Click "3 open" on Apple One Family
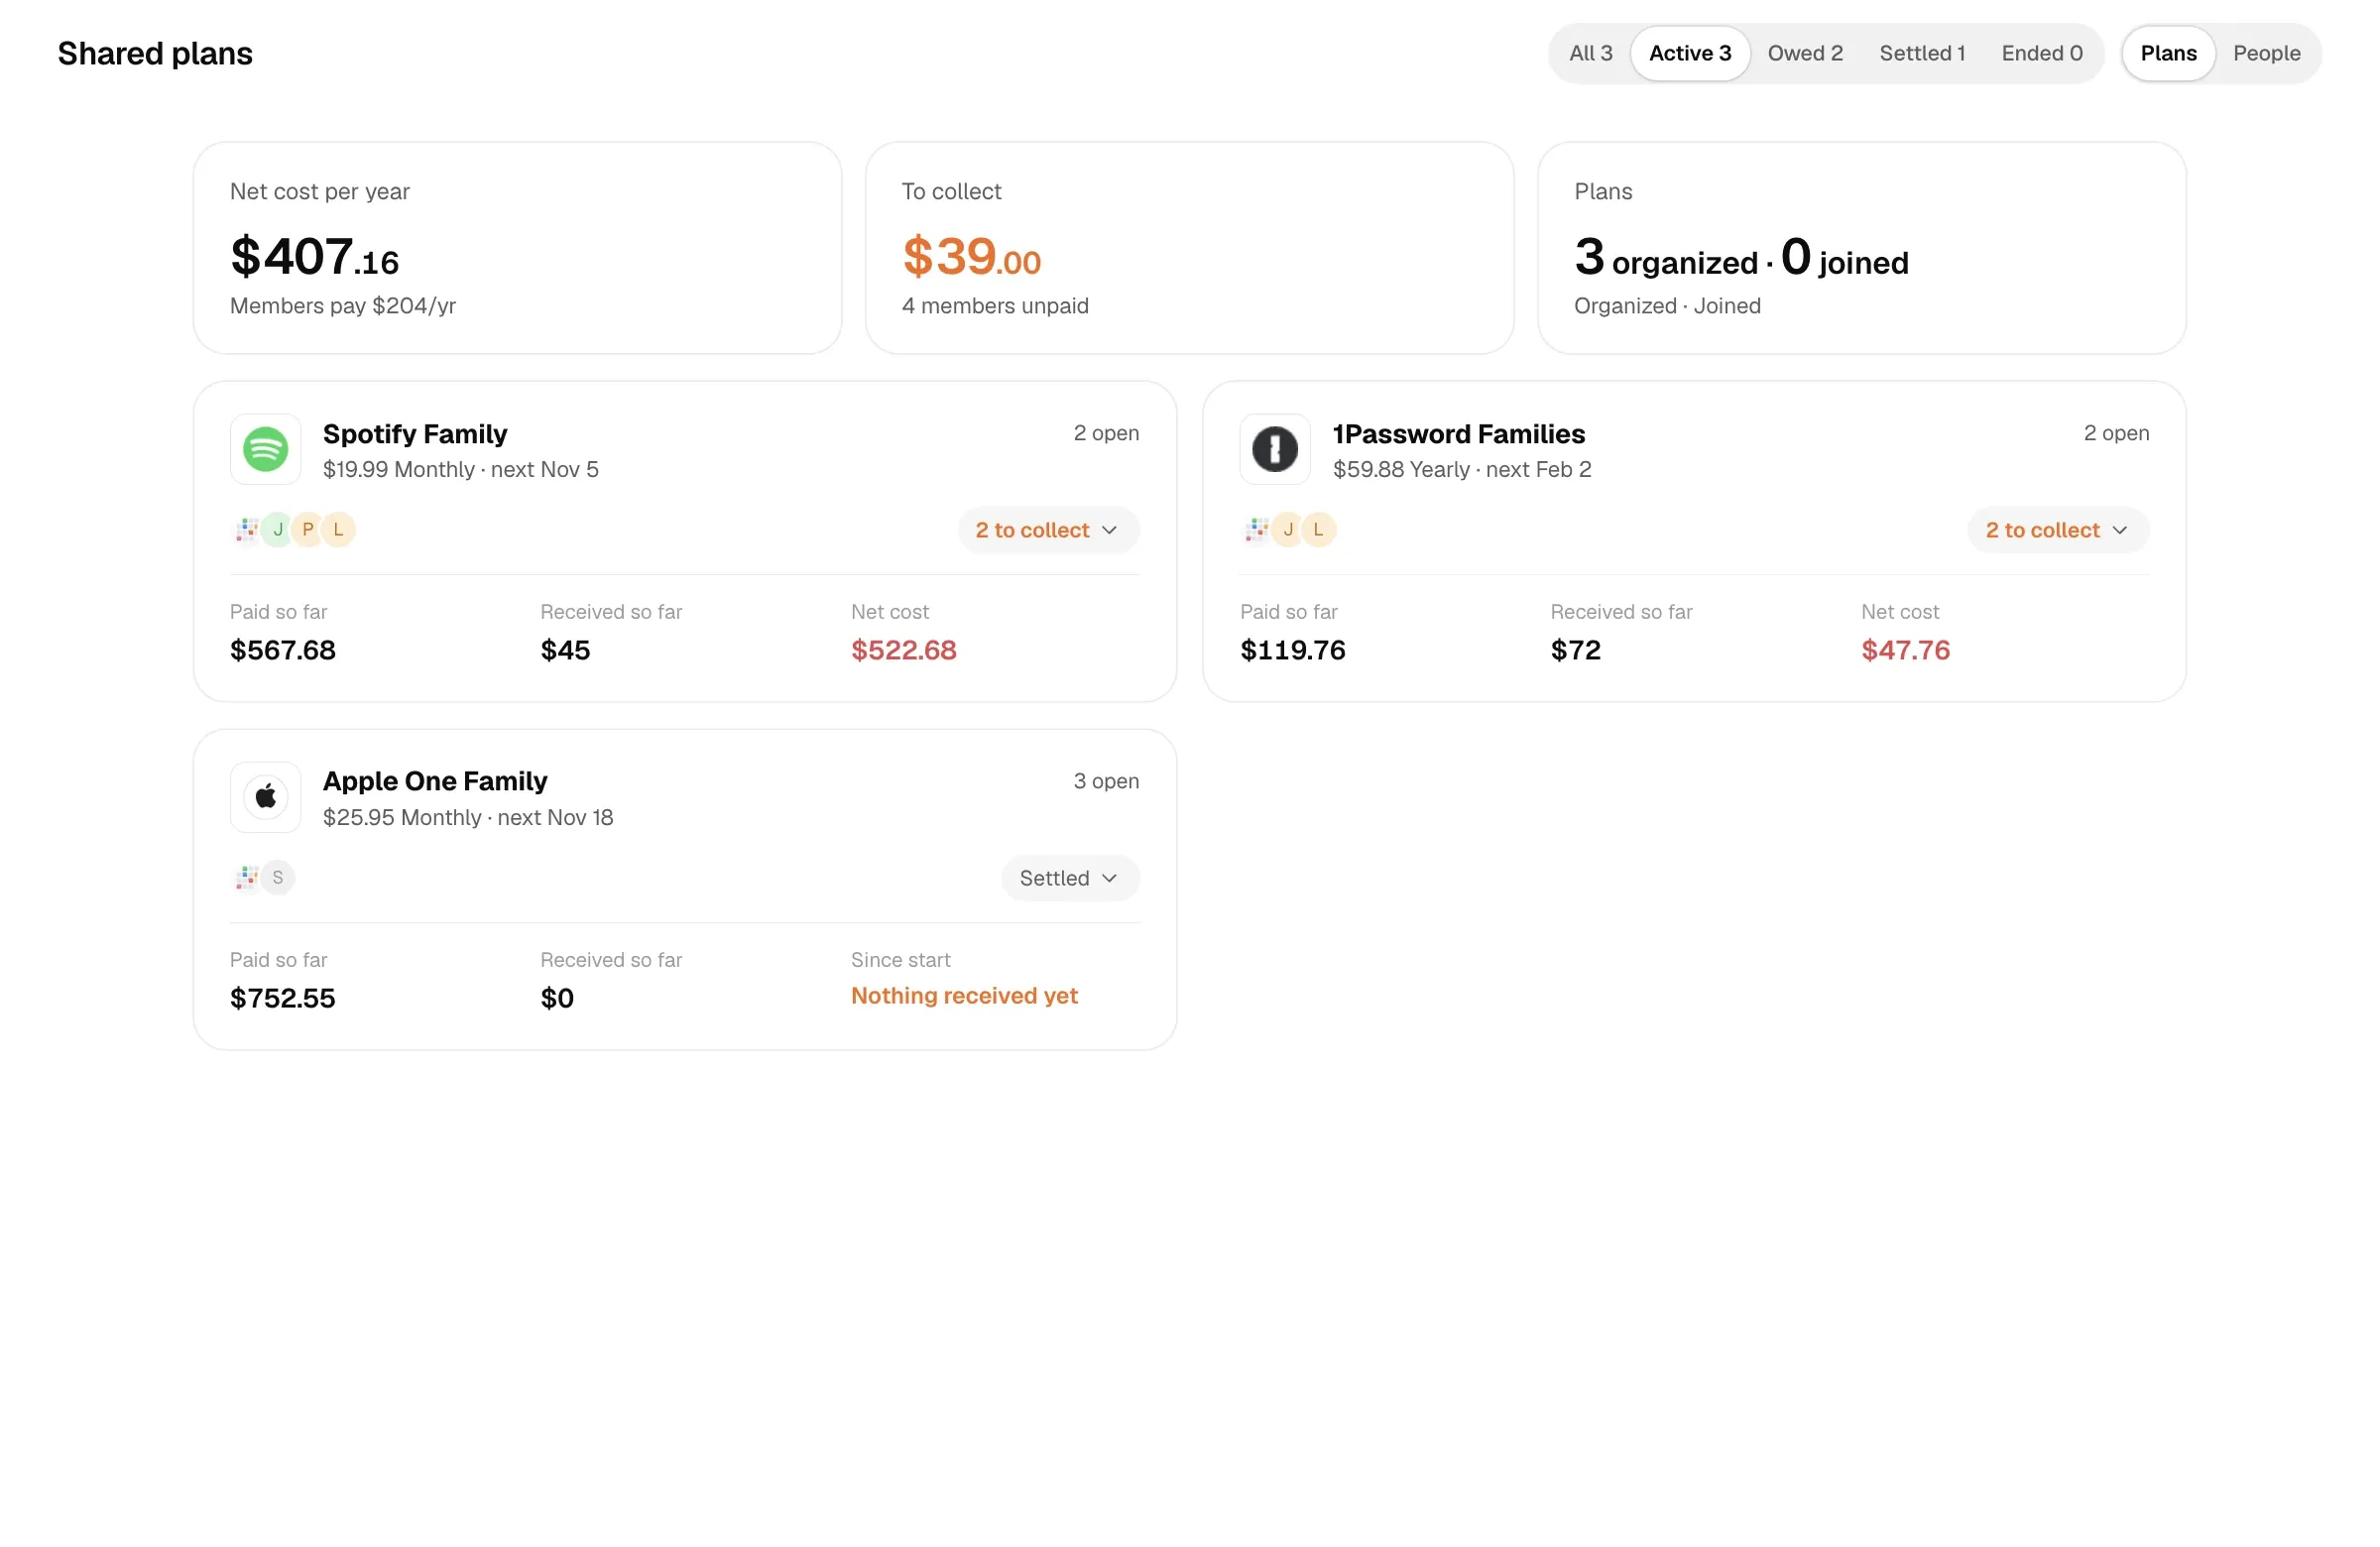Viewport: 2380px width, 1547px height. [1106, 781]
